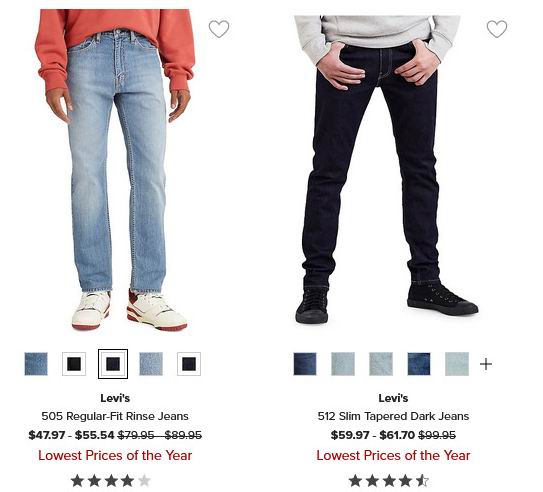Choose first dark indigo swatch on 512 jeans
This screenshot has width=543, height=492.
305,364
